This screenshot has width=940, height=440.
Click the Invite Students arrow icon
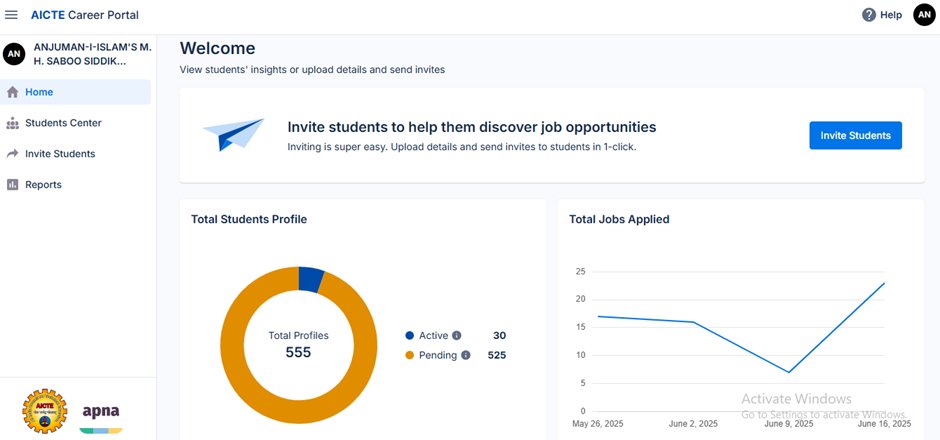13,154
